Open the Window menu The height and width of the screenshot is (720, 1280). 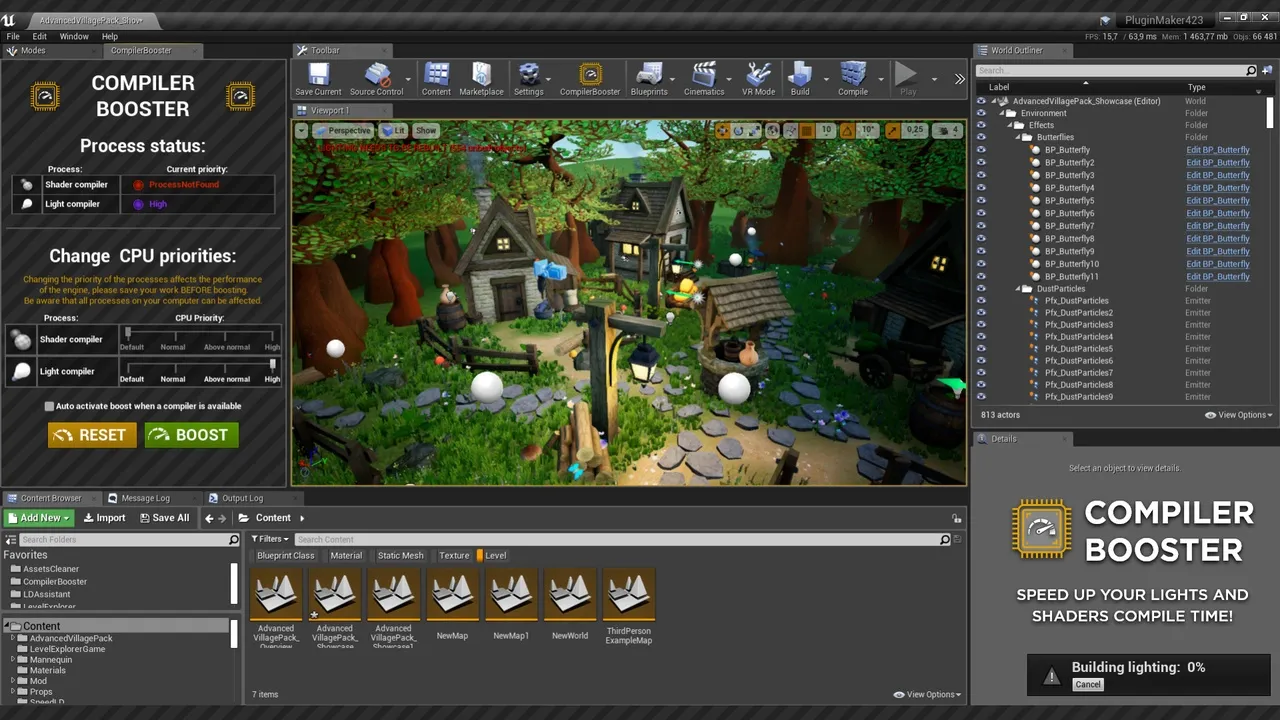pos(74,36)
